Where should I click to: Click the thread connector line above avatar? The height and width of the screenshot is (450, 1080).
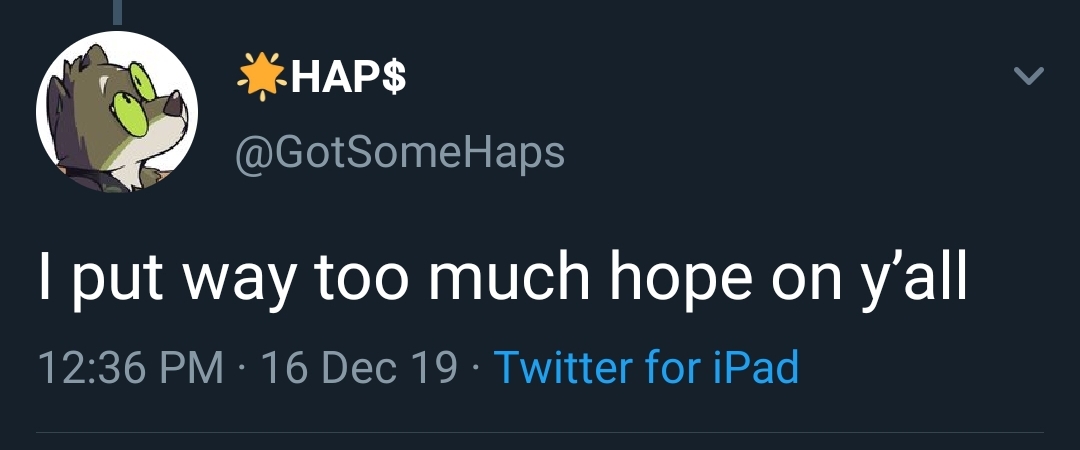(116, 10)
